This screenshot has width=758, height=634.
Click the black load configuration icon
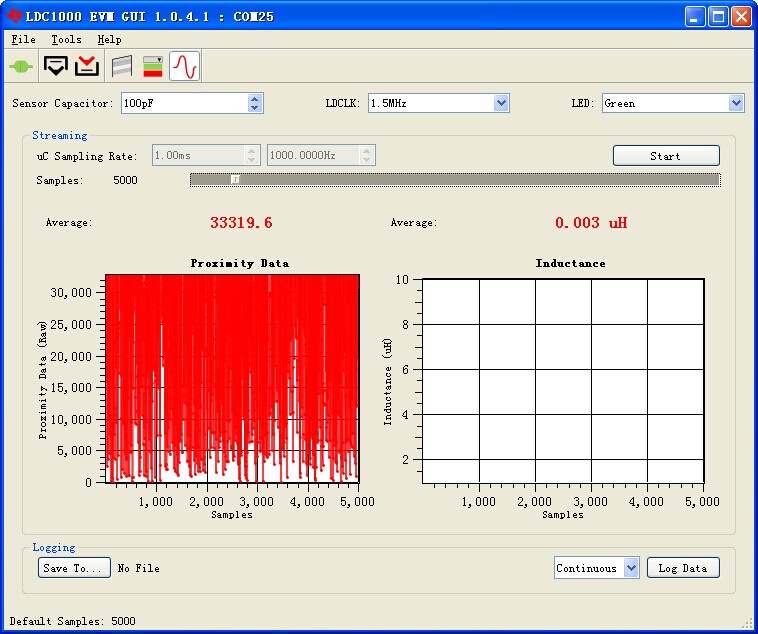pos(56,66)
